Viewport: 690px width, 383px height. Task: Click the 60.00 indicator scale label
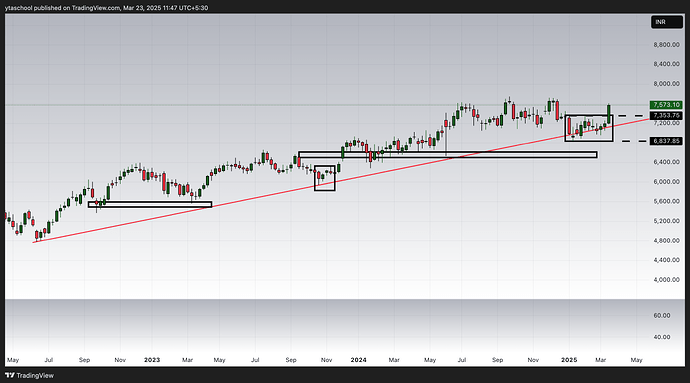(662, 315)
